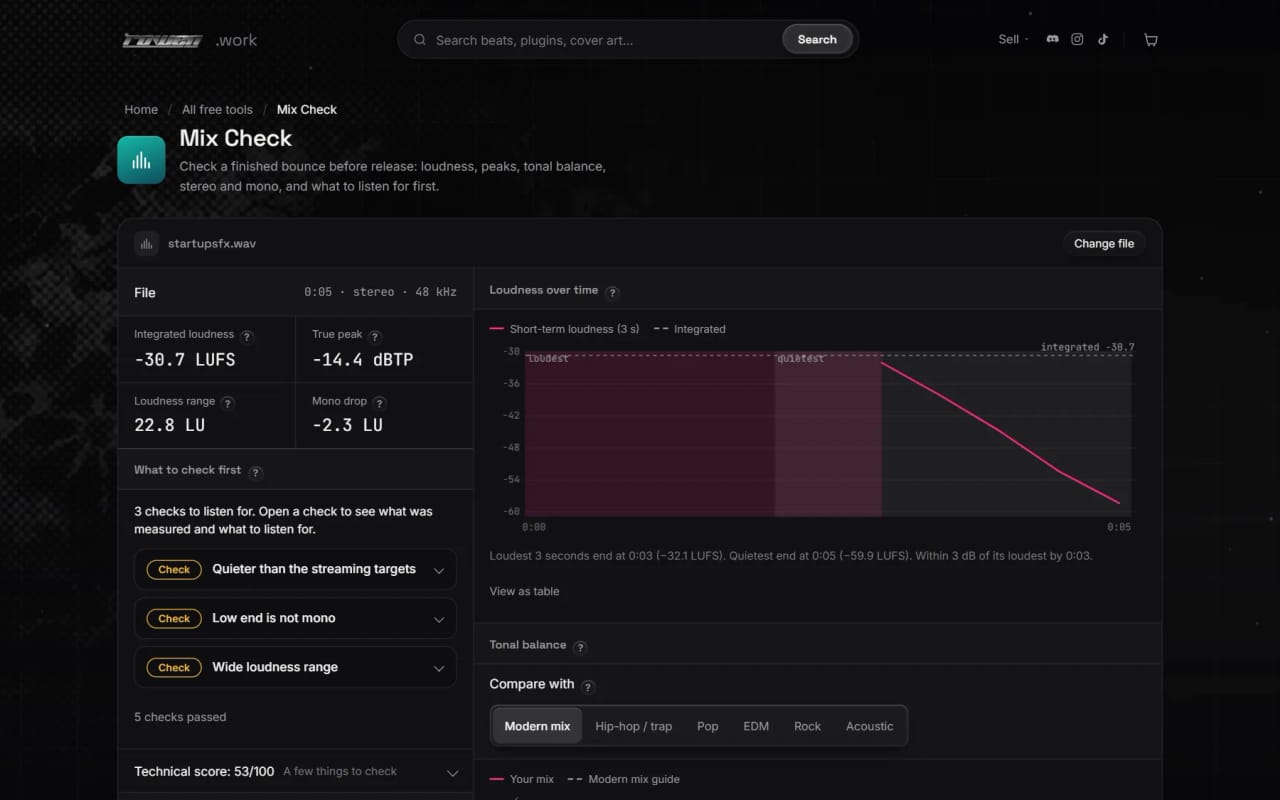Select the Acoustic comparison
The image size is (1280, 800).
(869, 726)
